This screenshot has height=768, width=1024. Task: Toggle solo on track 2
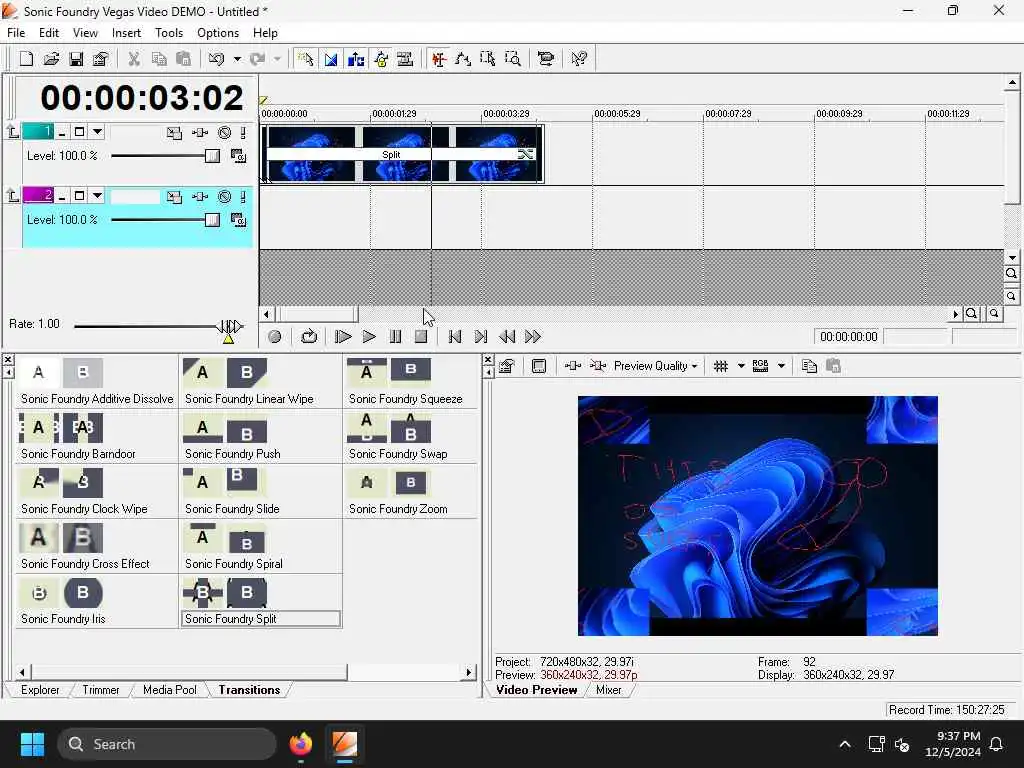click(x=243, y=197)
